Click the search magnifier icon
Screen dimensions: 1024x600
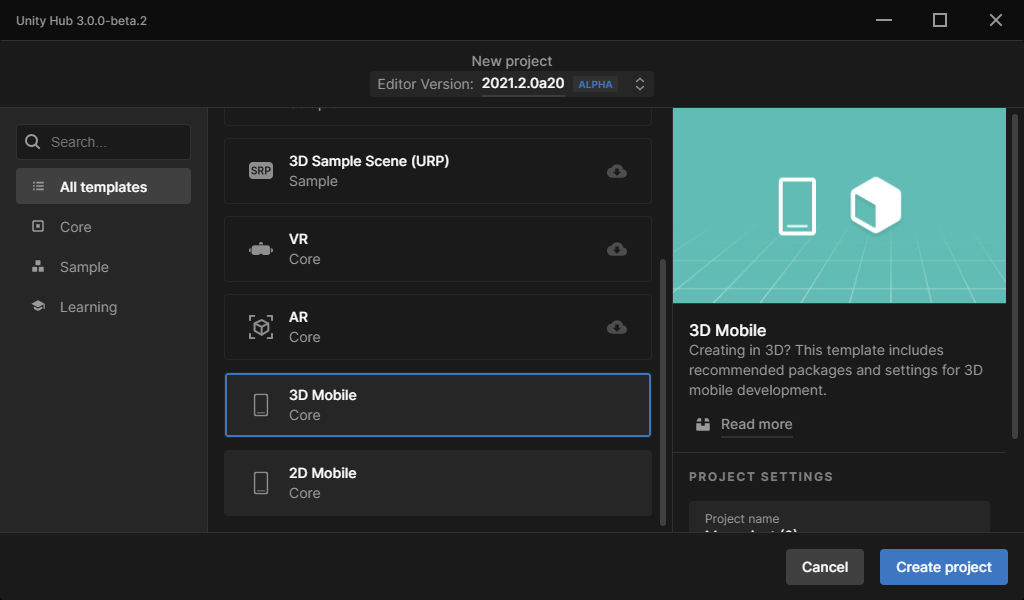33,142
